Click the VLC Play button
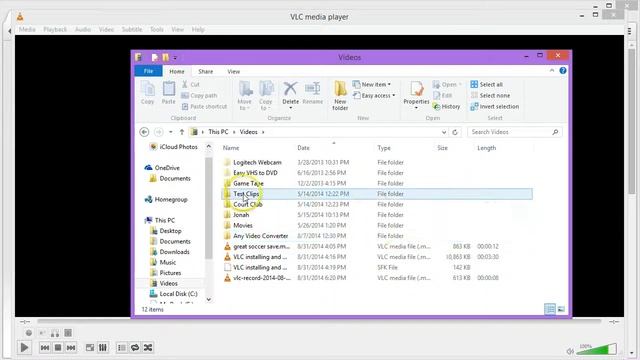Image resolution: width=640 pixels, height=360 pixels. coord(24,347)
